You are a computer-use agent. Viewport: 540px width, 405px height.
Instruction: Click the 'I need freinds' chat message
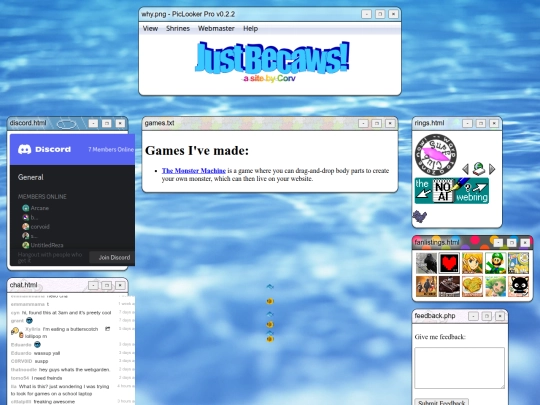(x=47, y=378)
